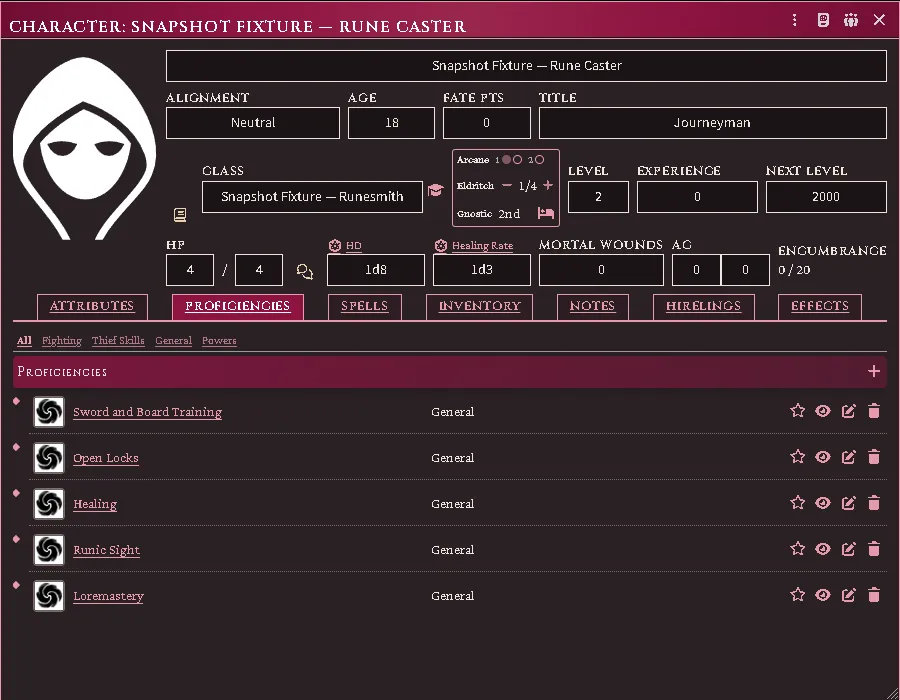900x700 pixels.
Task: Toggle visibility eye for Open Locks
Action: (x=823, y=457)
